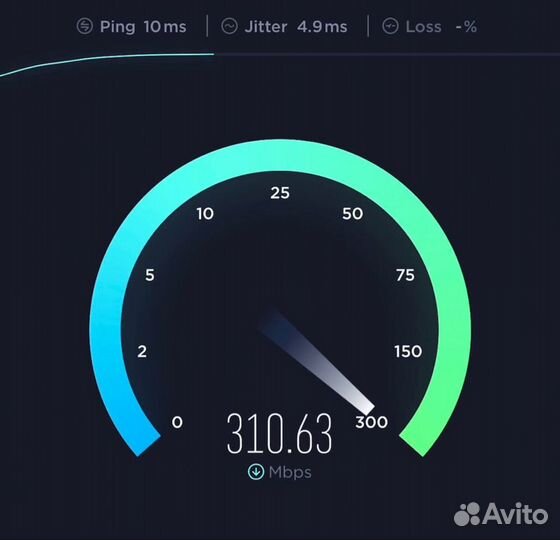Click the 25 mark on the gauge
The height and width of the screenshot is (540, 560).
(280, 193)
